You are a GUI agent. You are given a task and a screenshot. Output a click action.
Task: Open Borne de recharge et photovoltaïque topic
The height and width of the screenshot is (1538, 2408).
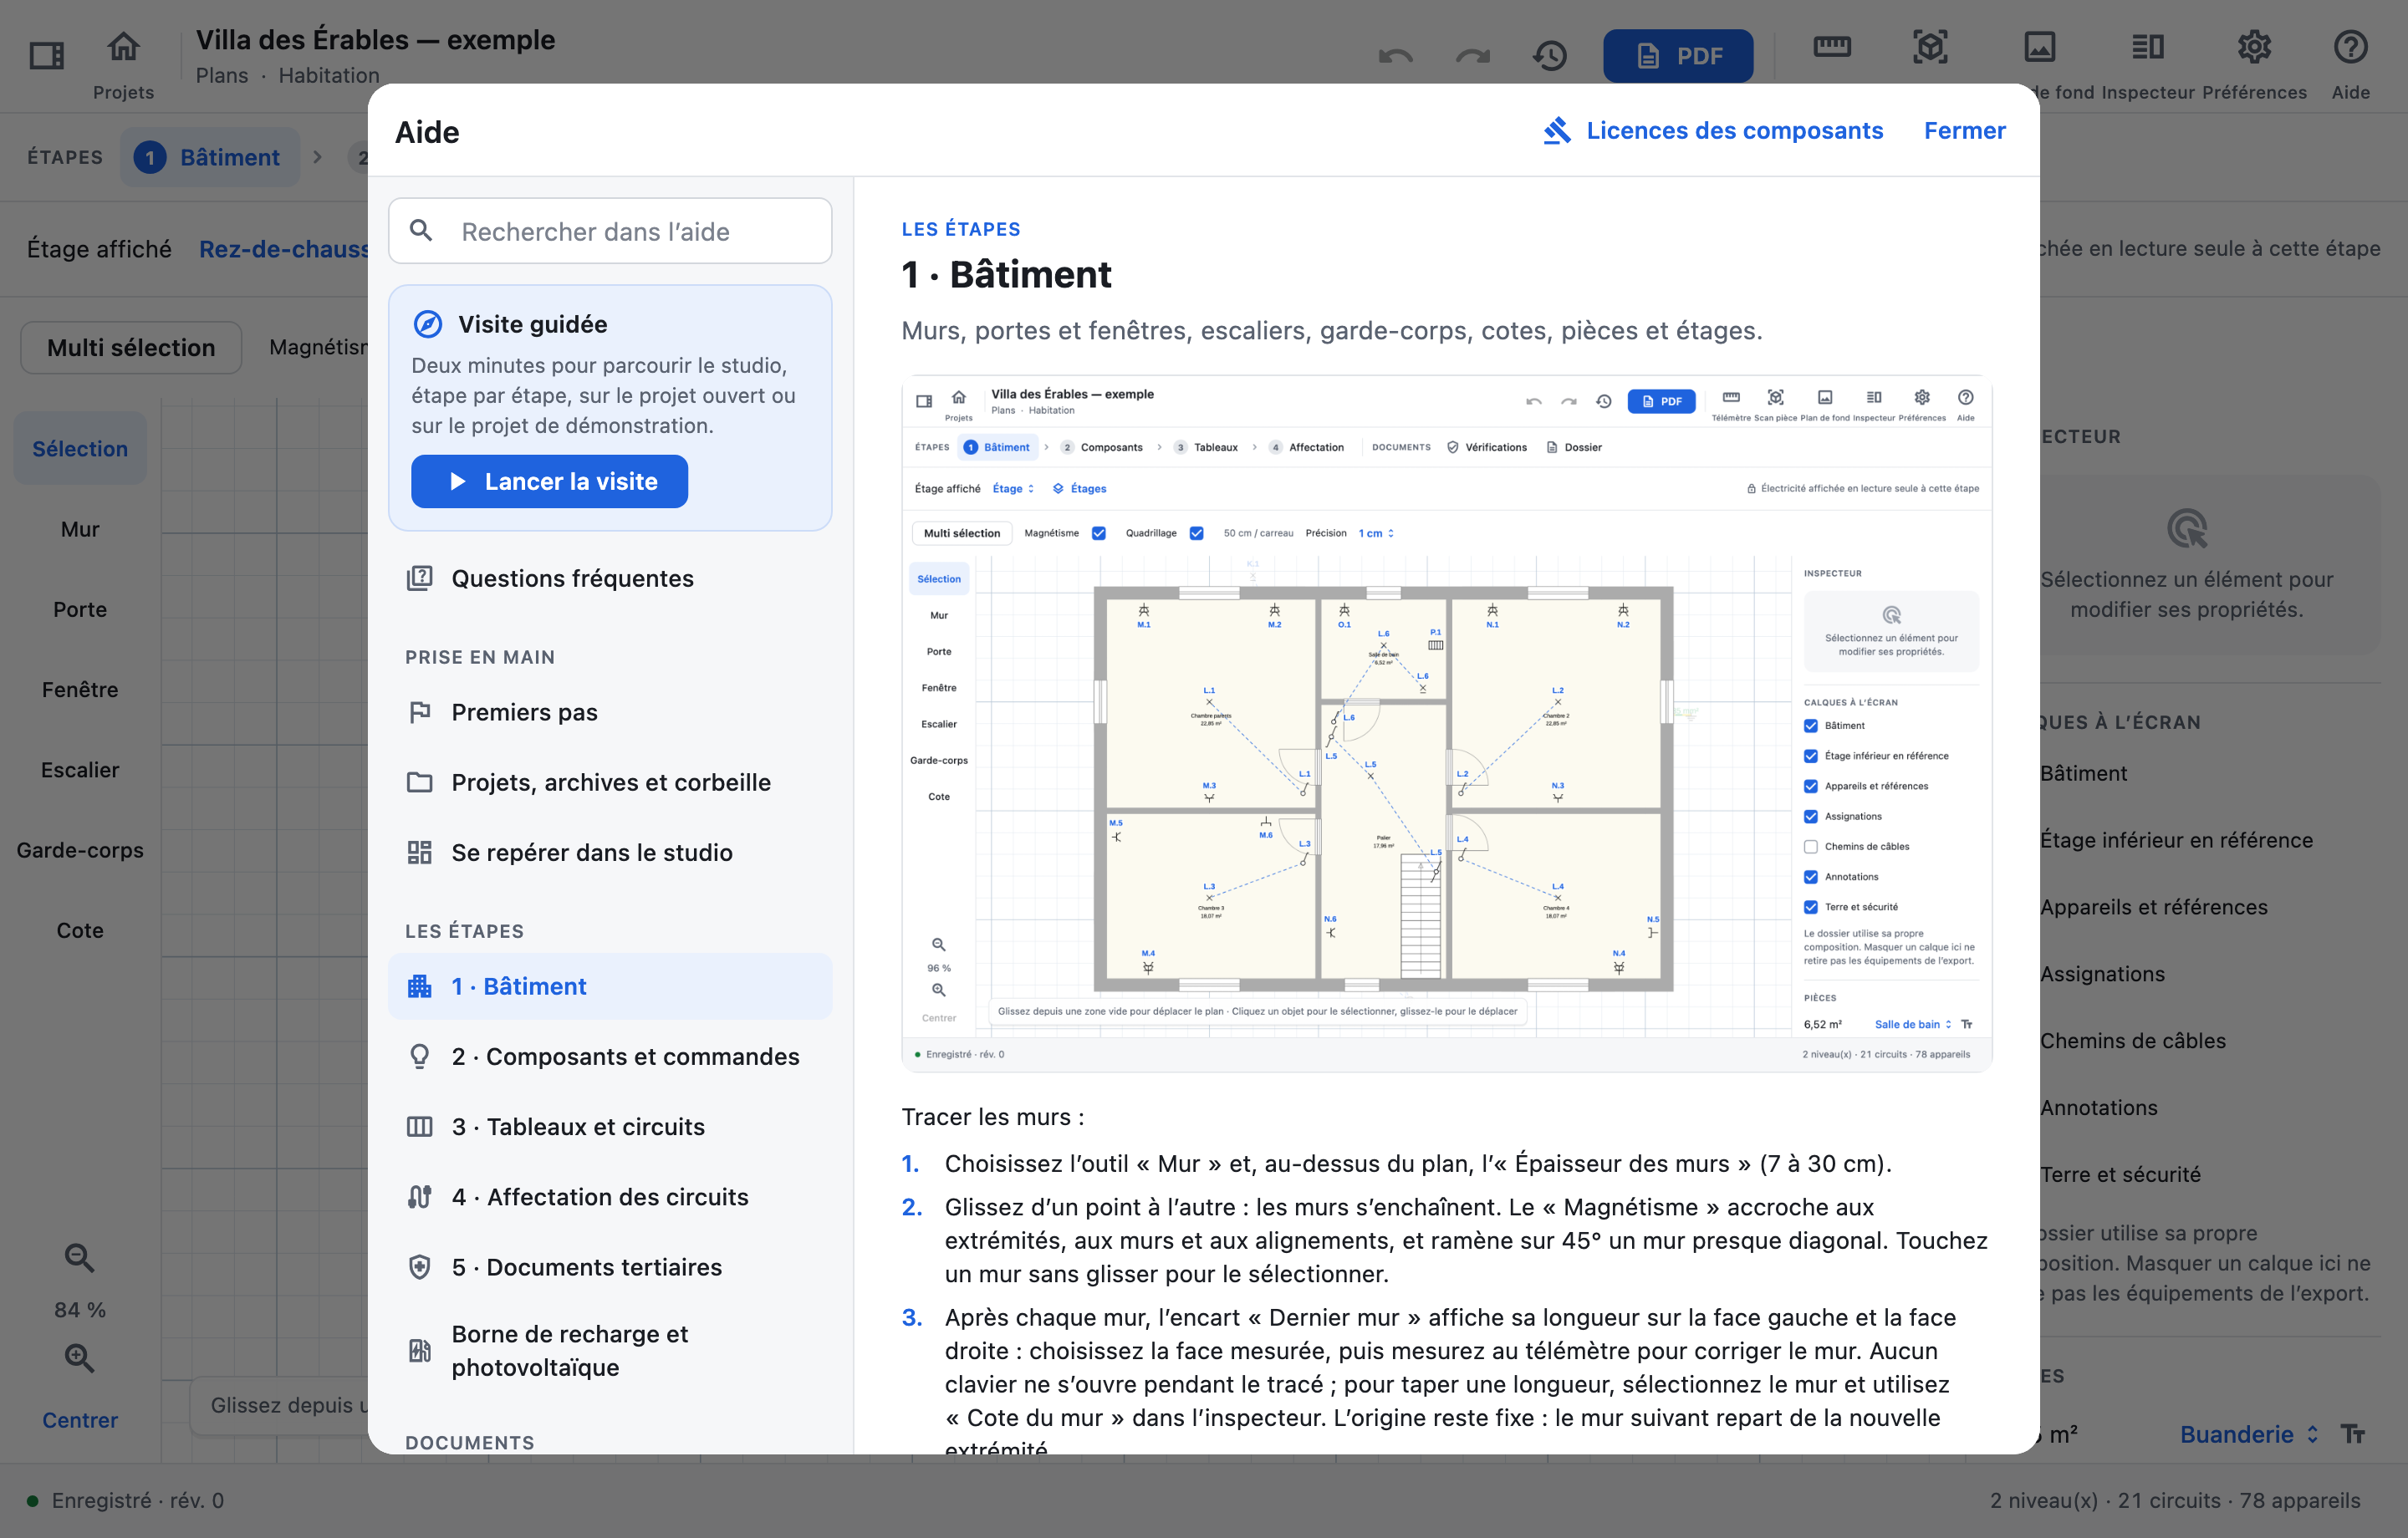(x=610, y=1350)
